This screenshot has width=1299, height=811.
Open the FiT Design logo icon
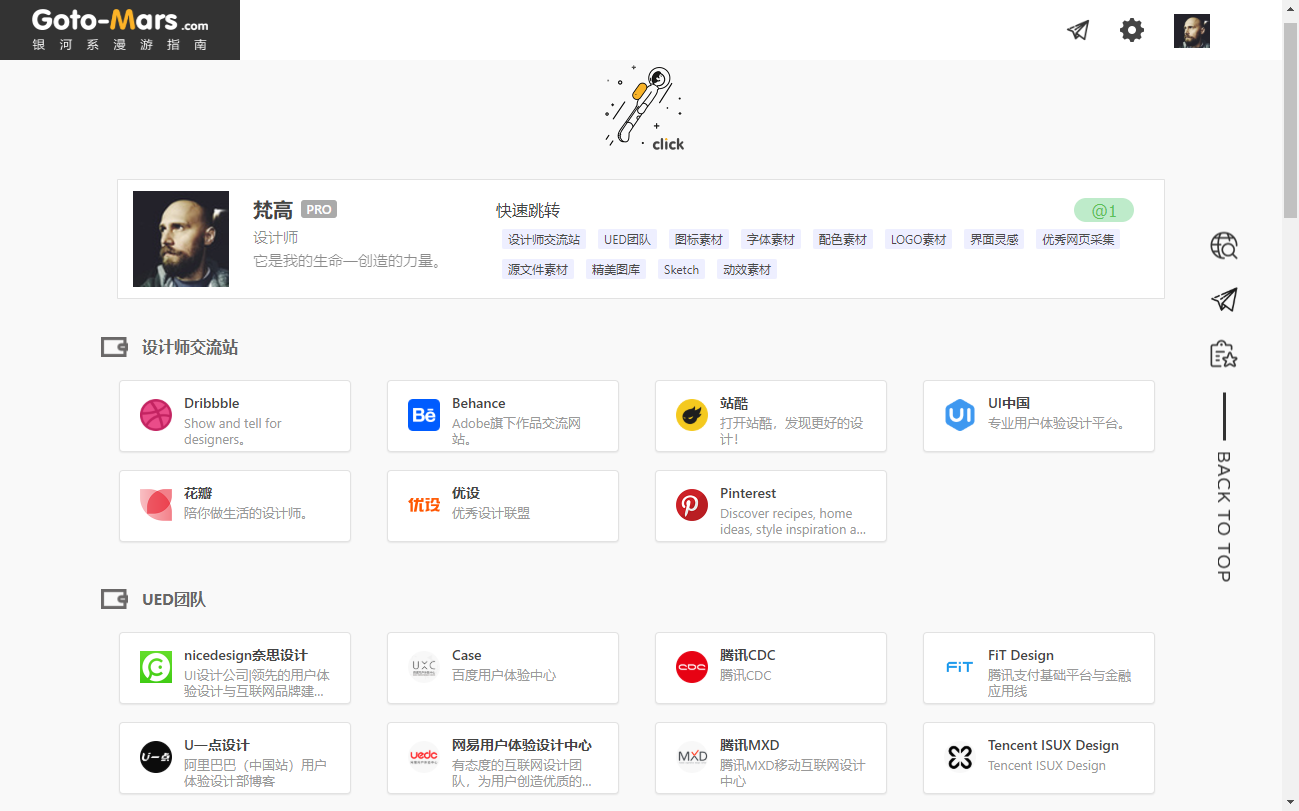[960, 667]
